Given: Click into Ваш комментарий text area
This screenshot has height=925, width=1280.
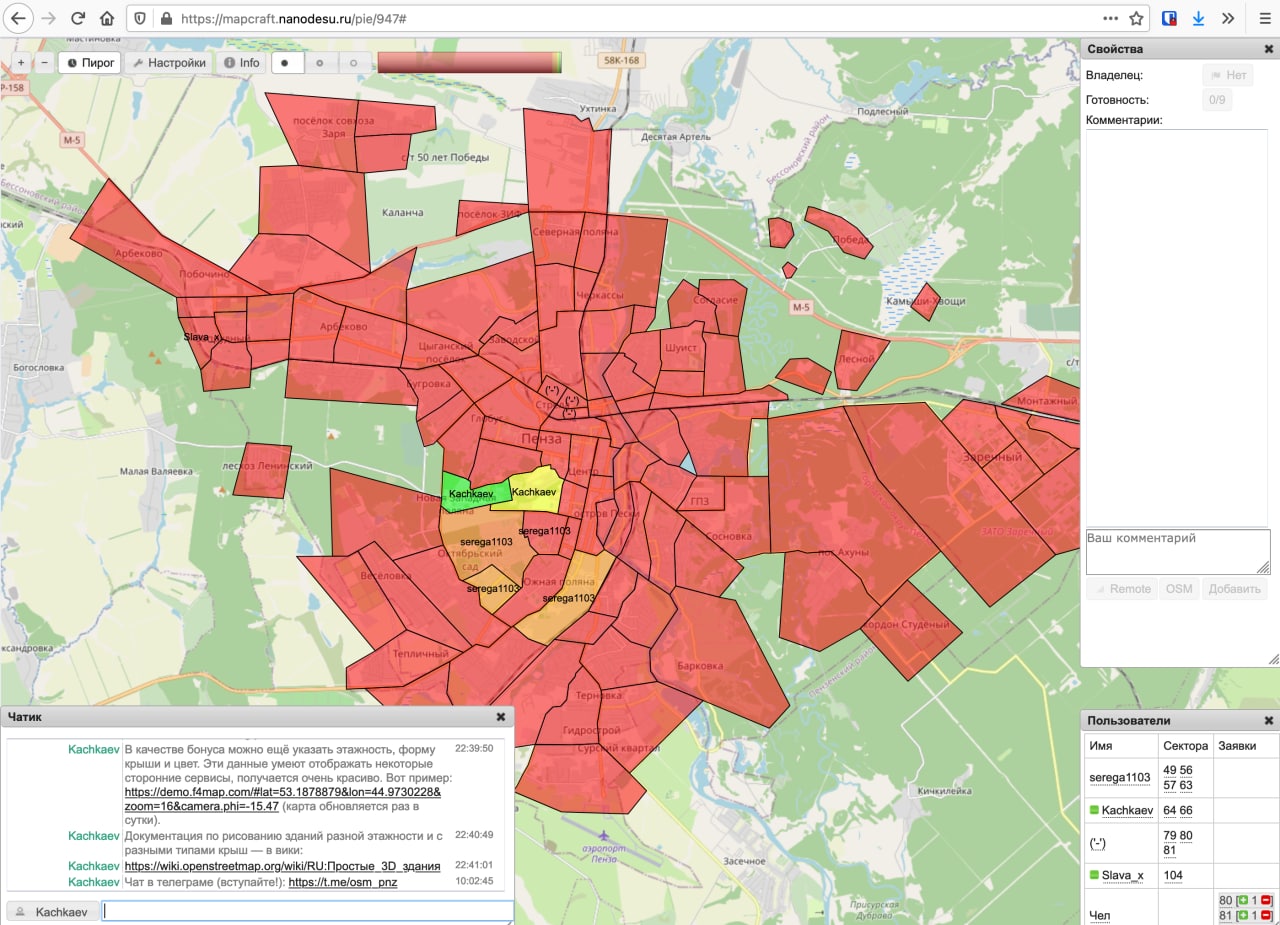Looking at the screenshot, I should point(1178,551).
